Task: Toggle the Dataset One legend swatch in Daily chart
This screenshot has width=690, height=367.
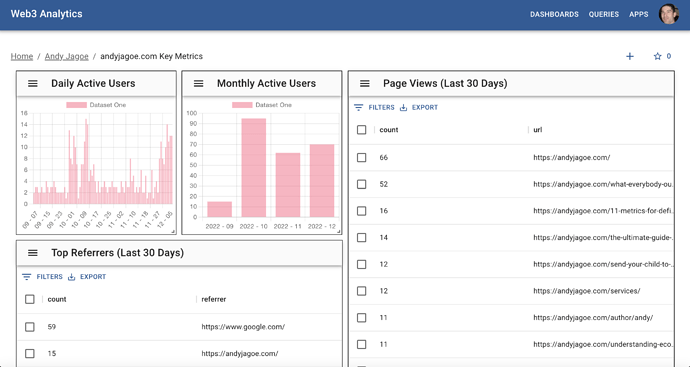Action: [x=76, y=105]
